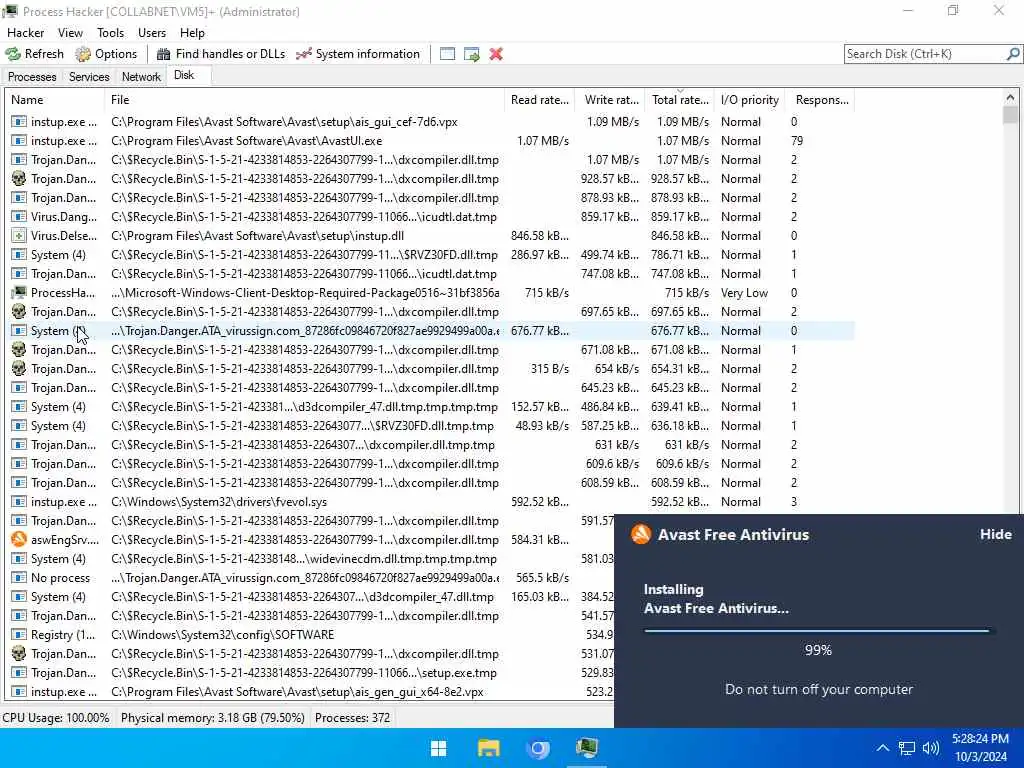This screenshot has height=768, width=1024.
Task: Click the find window and thread icon
Action: (472, 54)
